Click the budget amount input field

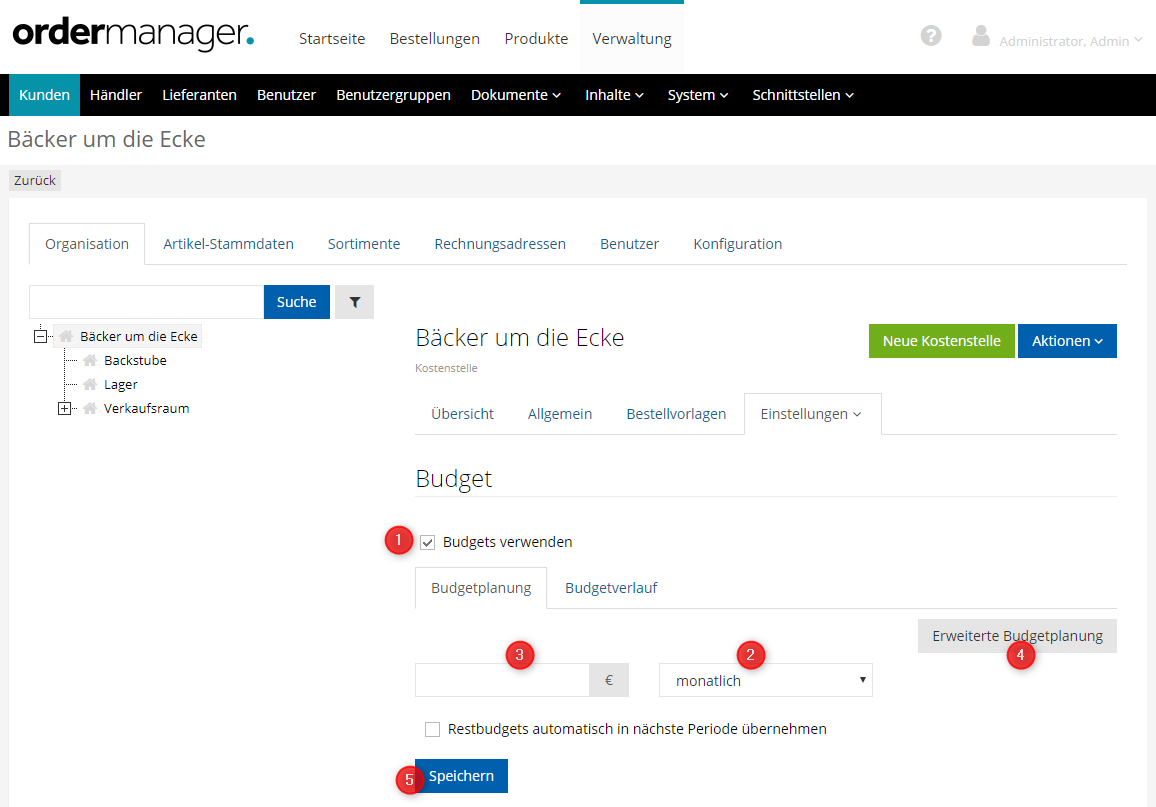pos(502,681)
